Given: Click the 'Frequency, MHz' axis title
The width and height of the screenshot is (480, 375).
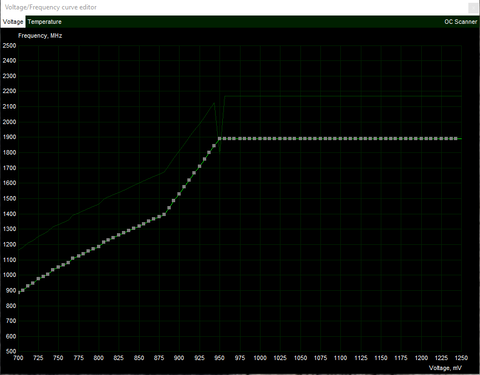Looking at the screenshot, I should (x=40, y=36).
